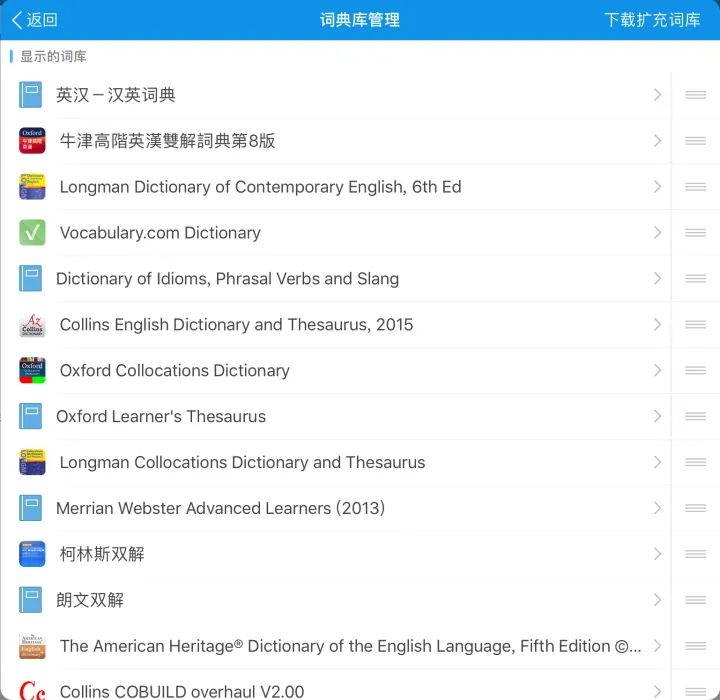Select the 柯林斯双解 entry text
Image resolution: width=720 pixels, height=700 pixels.
pyautogui.click(x=102, y=554)
